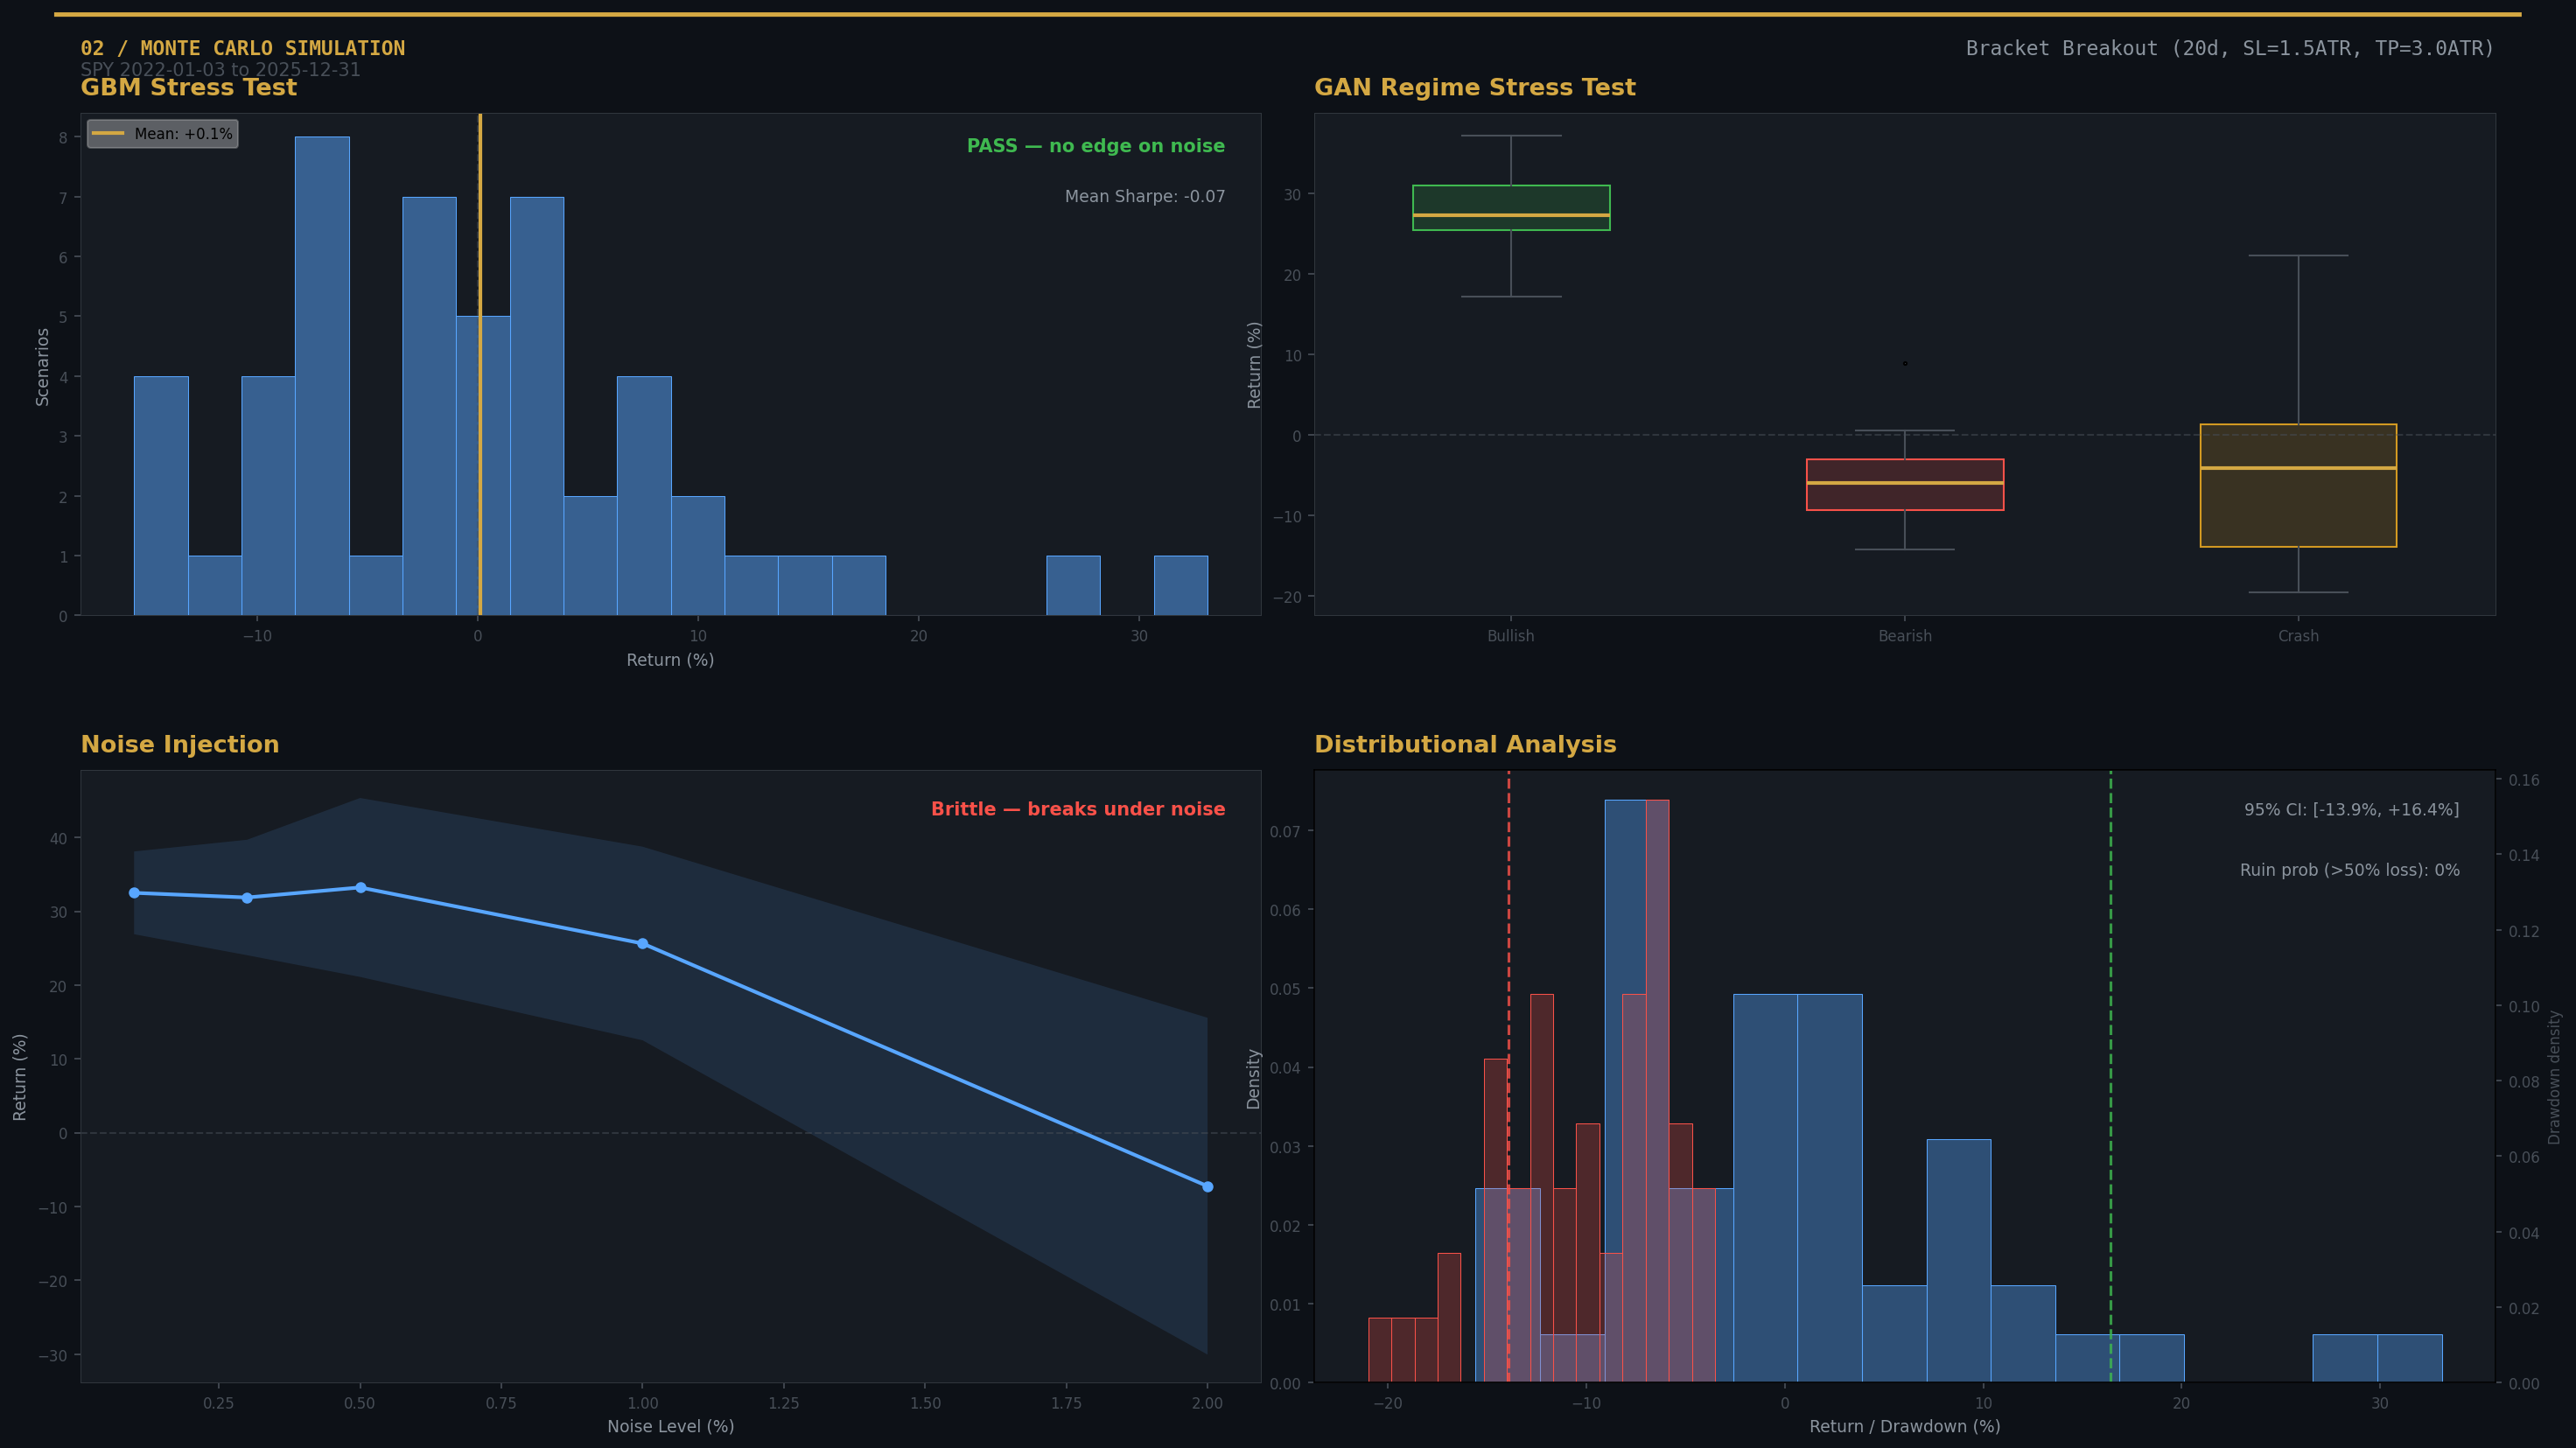Select the noise data point at 1.00%
Screen dimensions: 2576x1448
(x=642, y=944)
